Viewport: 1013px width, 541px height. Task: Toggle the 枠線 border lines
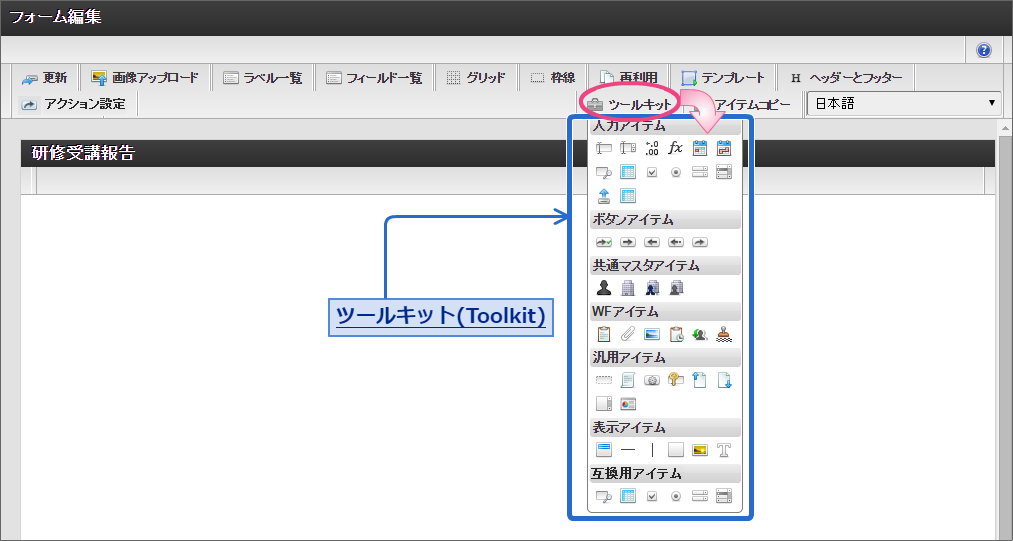pyautogui.click(x=553, y=78)
